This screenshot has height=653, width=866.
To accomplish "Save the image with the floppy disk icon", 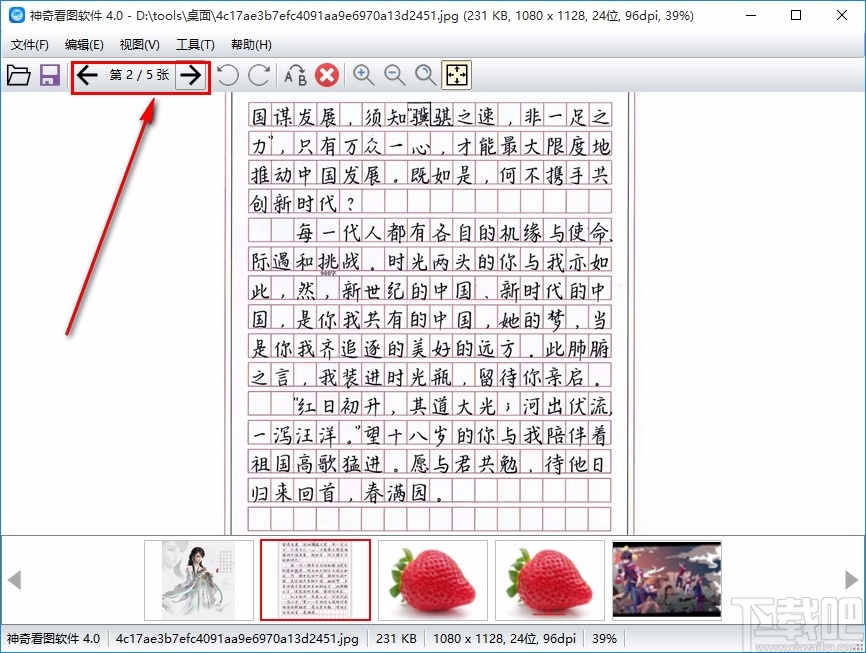I will (x=50, y=75).
